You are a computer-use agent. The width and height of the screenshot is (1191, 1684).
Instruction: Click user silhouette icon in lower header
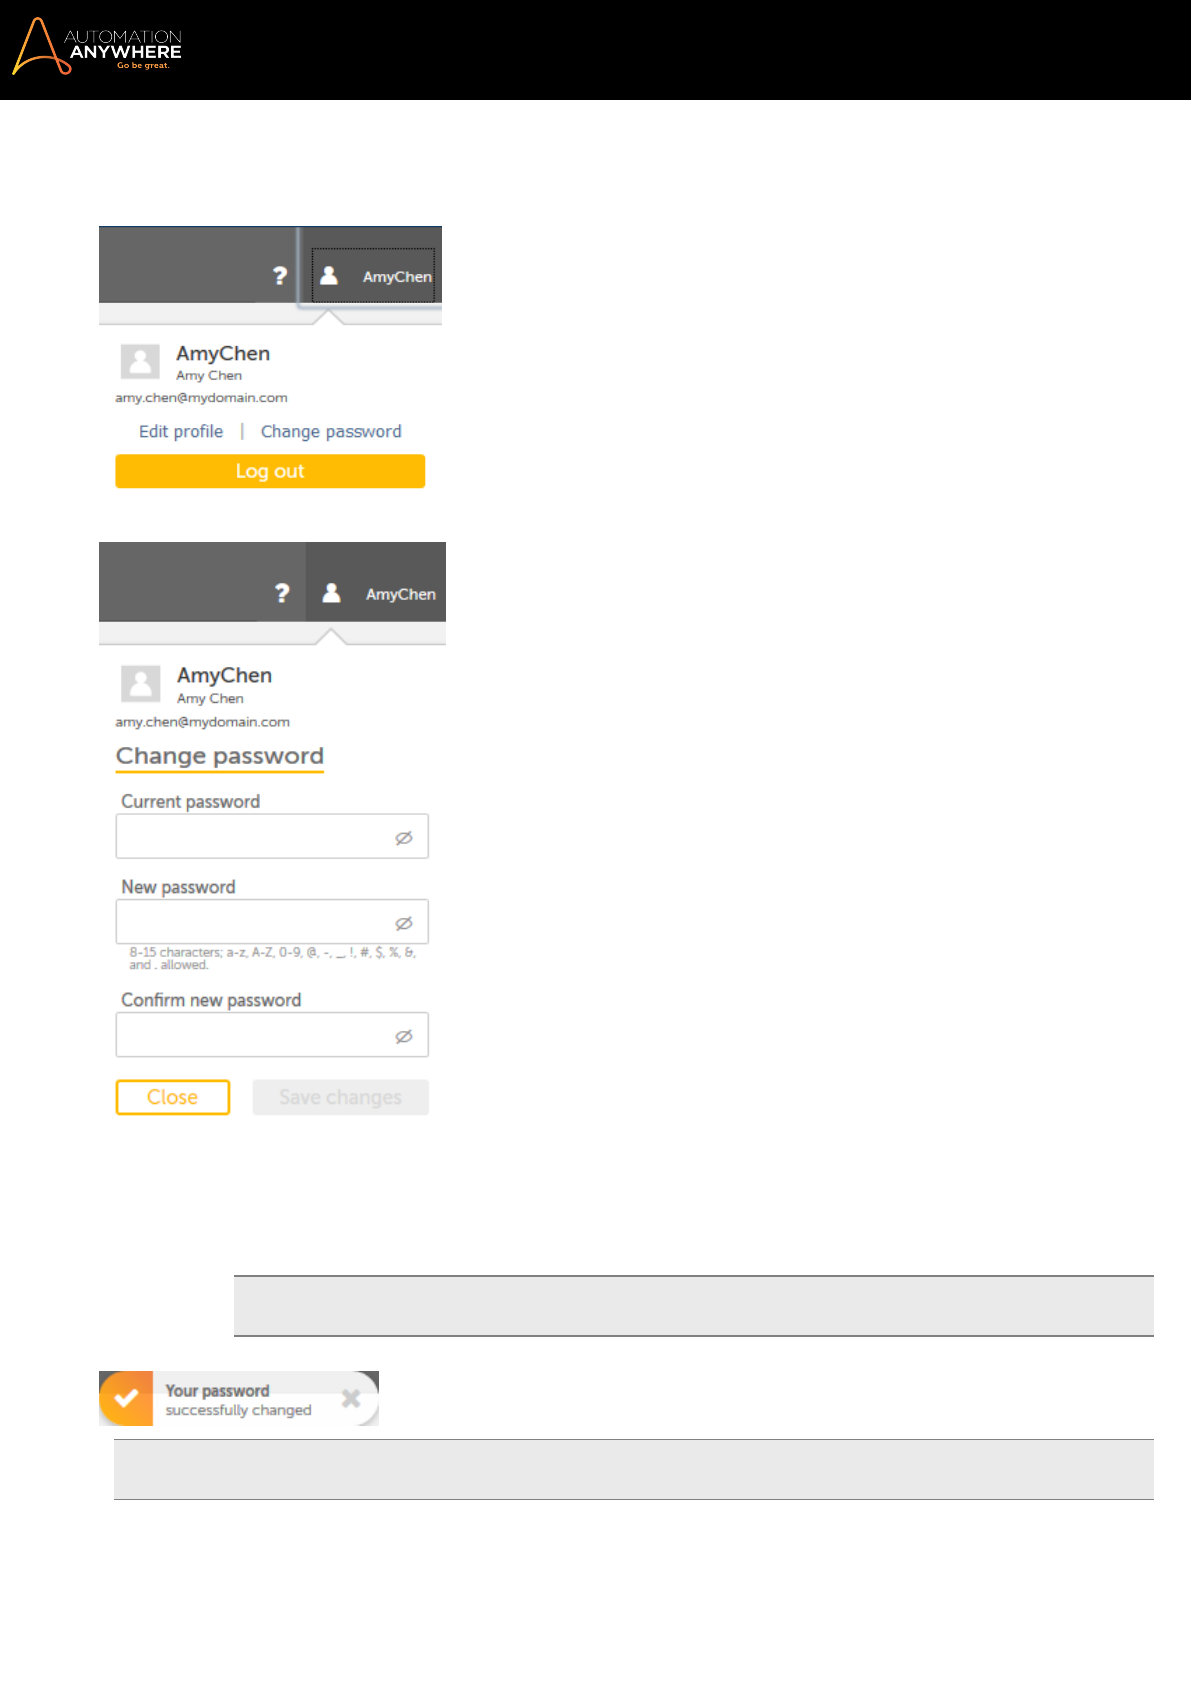click(x=331, y=593)
